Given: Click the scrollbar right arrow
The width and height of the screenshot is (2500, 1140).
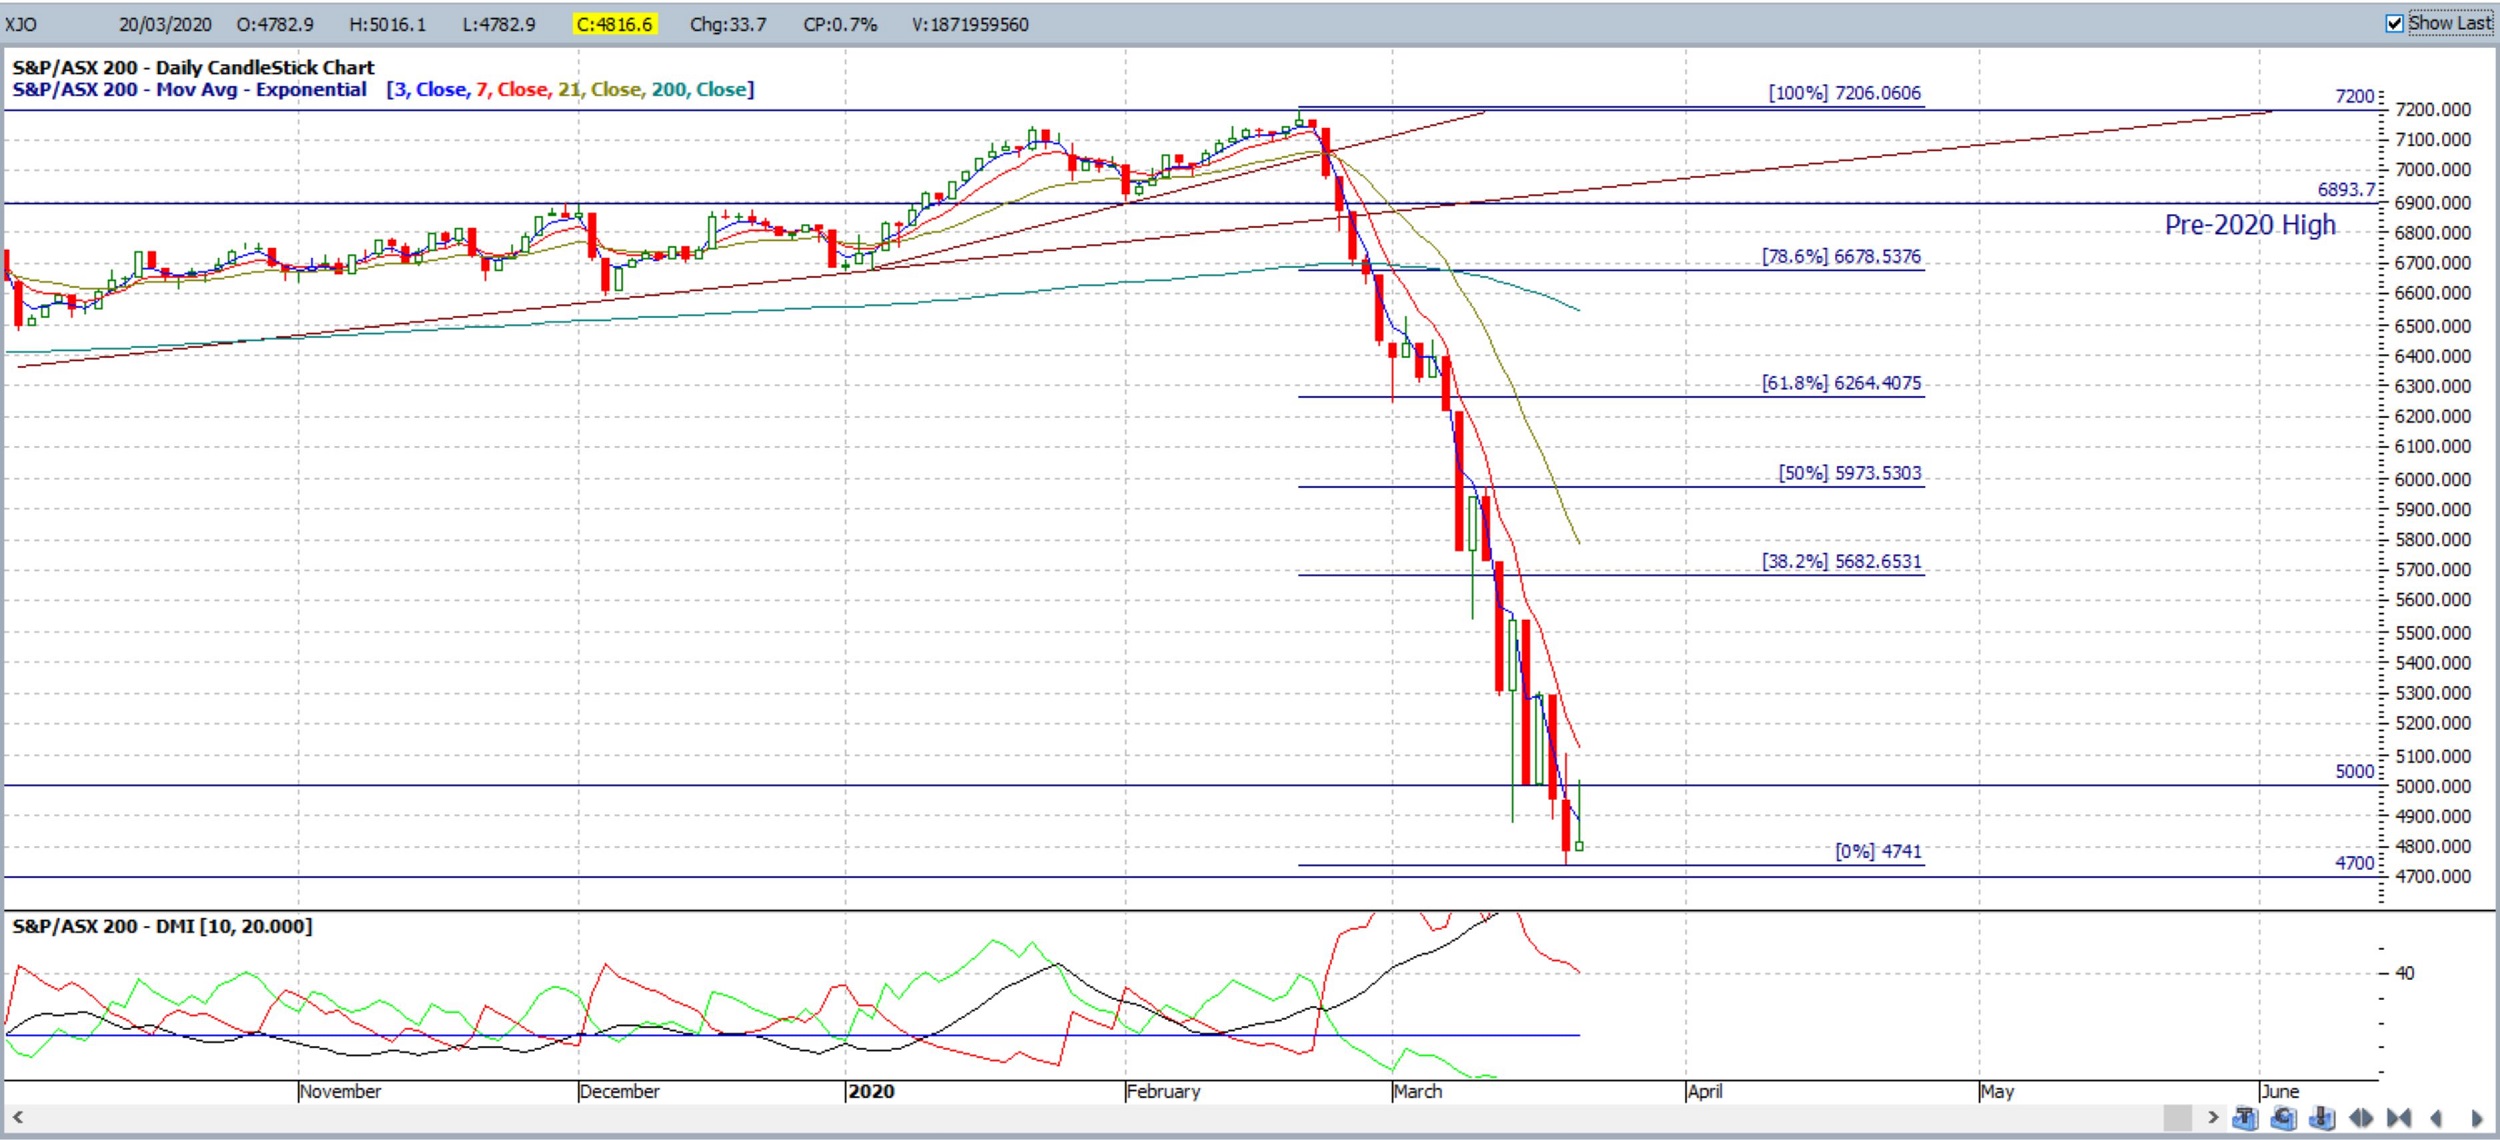Looking at the screenshot, I should coord(2213,1117).
